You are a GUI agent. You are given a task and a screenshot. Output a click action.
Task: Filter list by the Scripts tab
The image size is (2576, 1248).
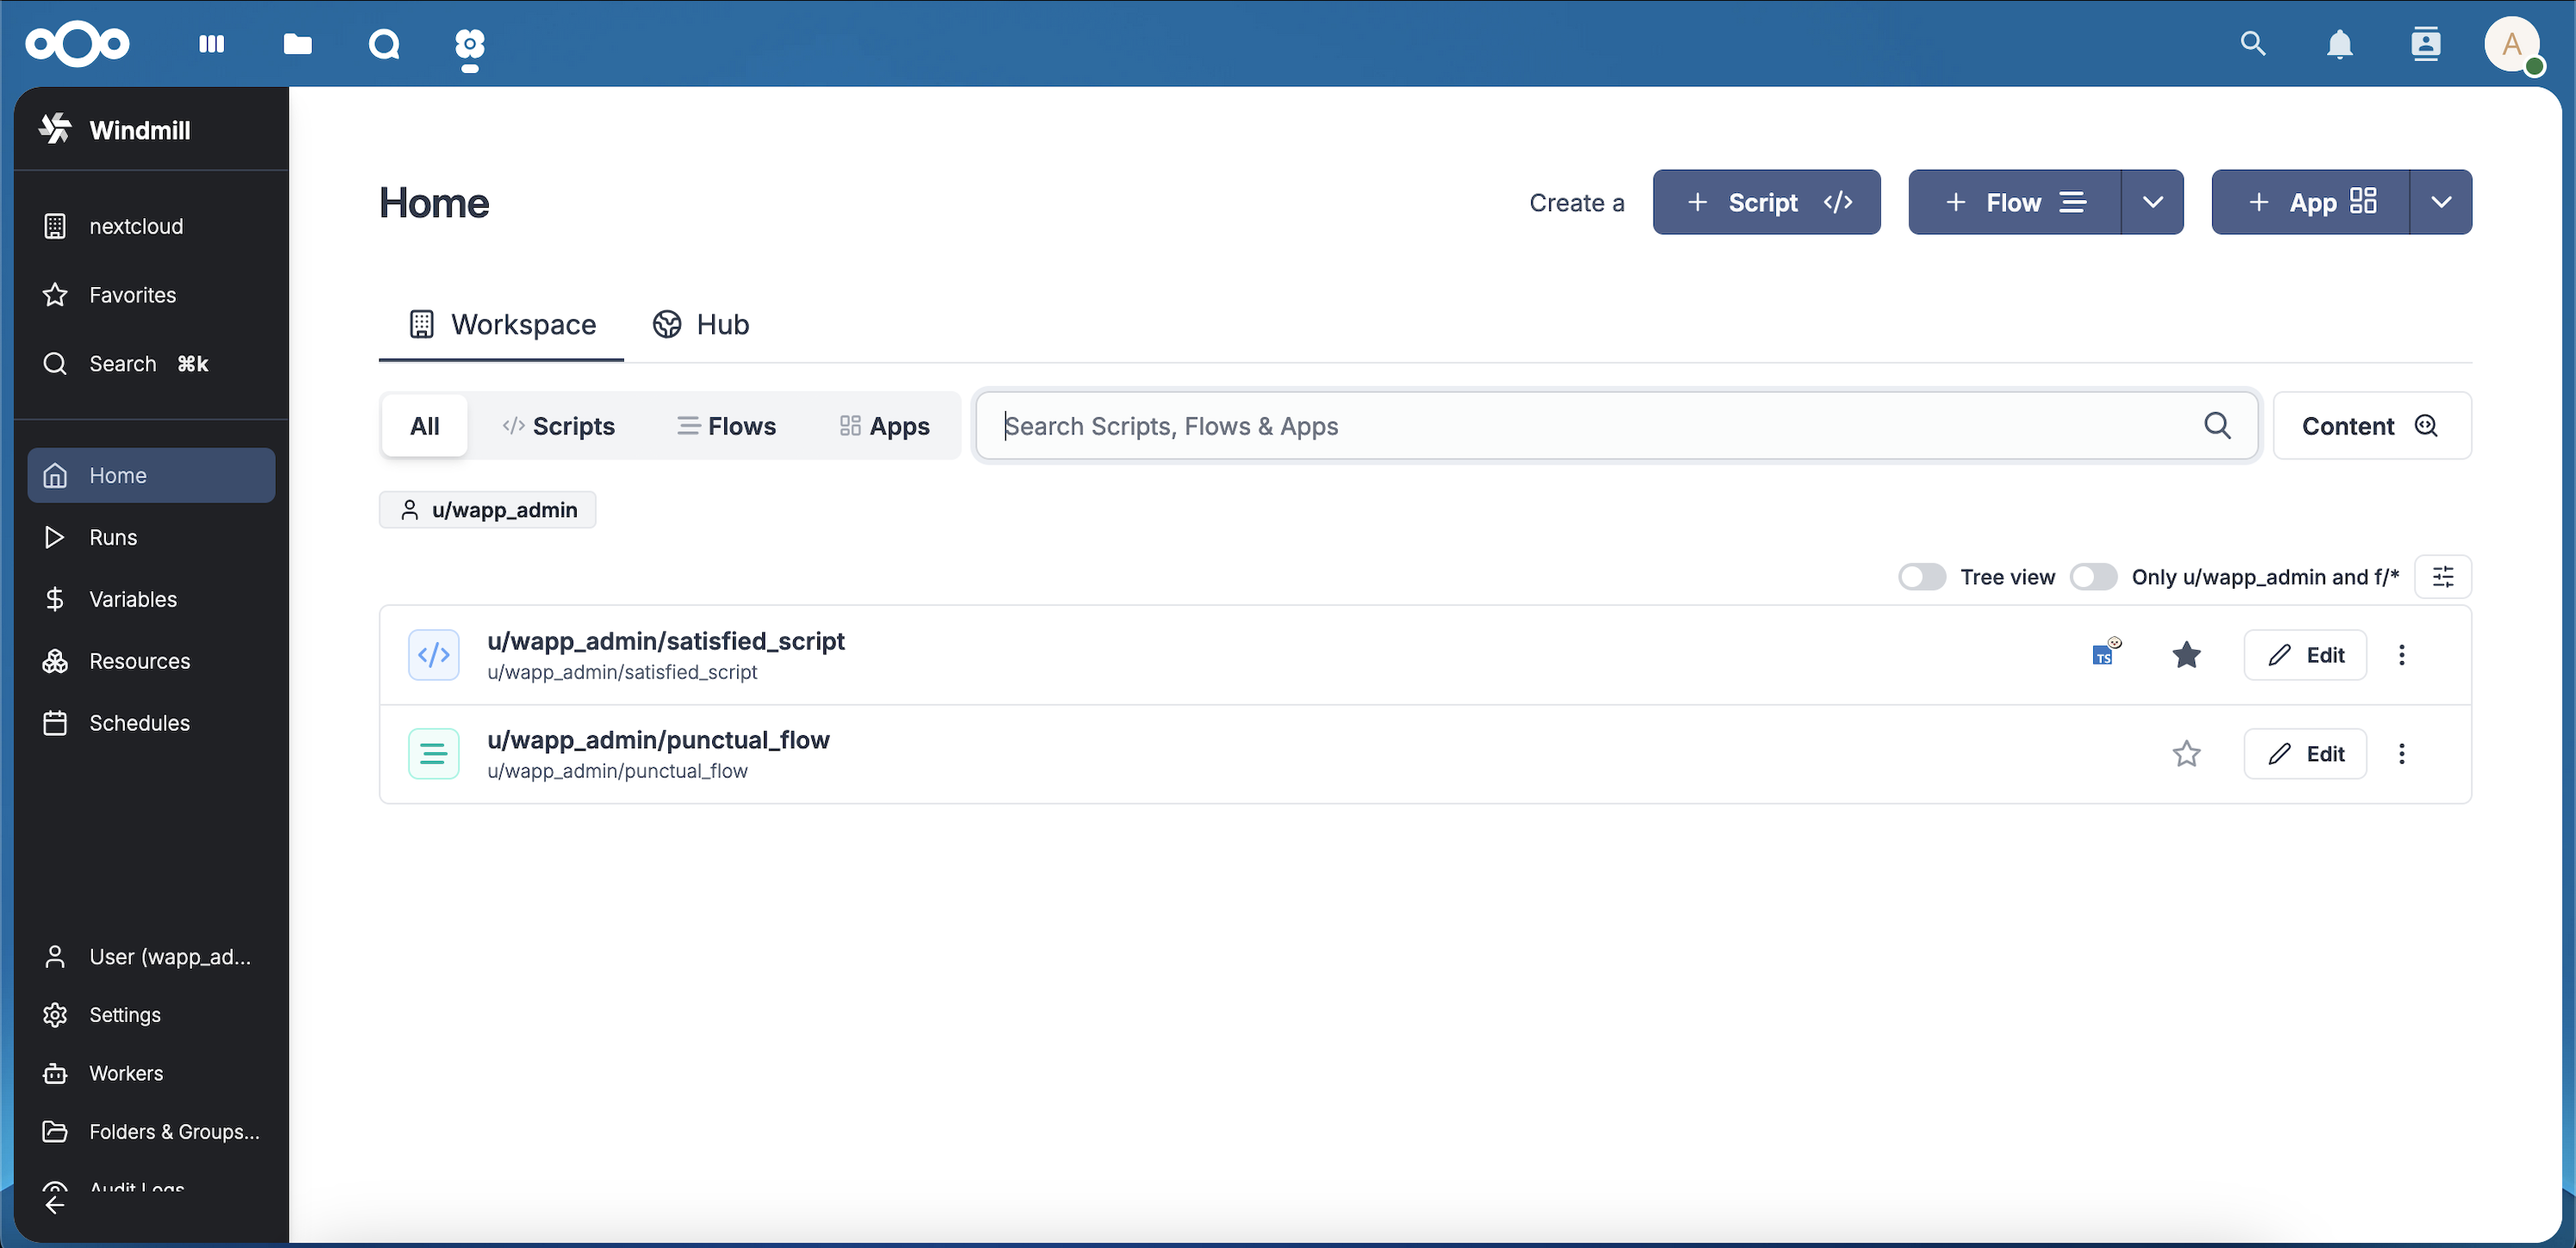(558, 426)
